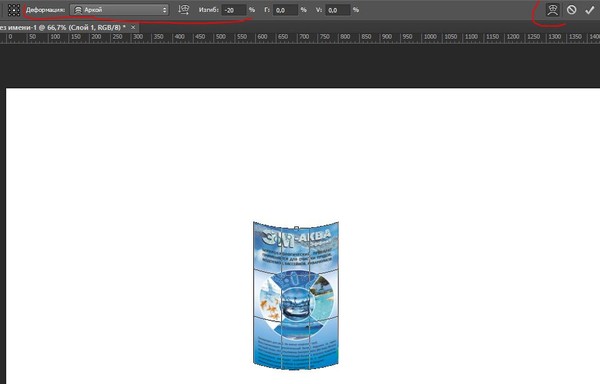Close the document tab with the x
The height and width of the screenshot is (384, 600).
click(x=133, y=27)
